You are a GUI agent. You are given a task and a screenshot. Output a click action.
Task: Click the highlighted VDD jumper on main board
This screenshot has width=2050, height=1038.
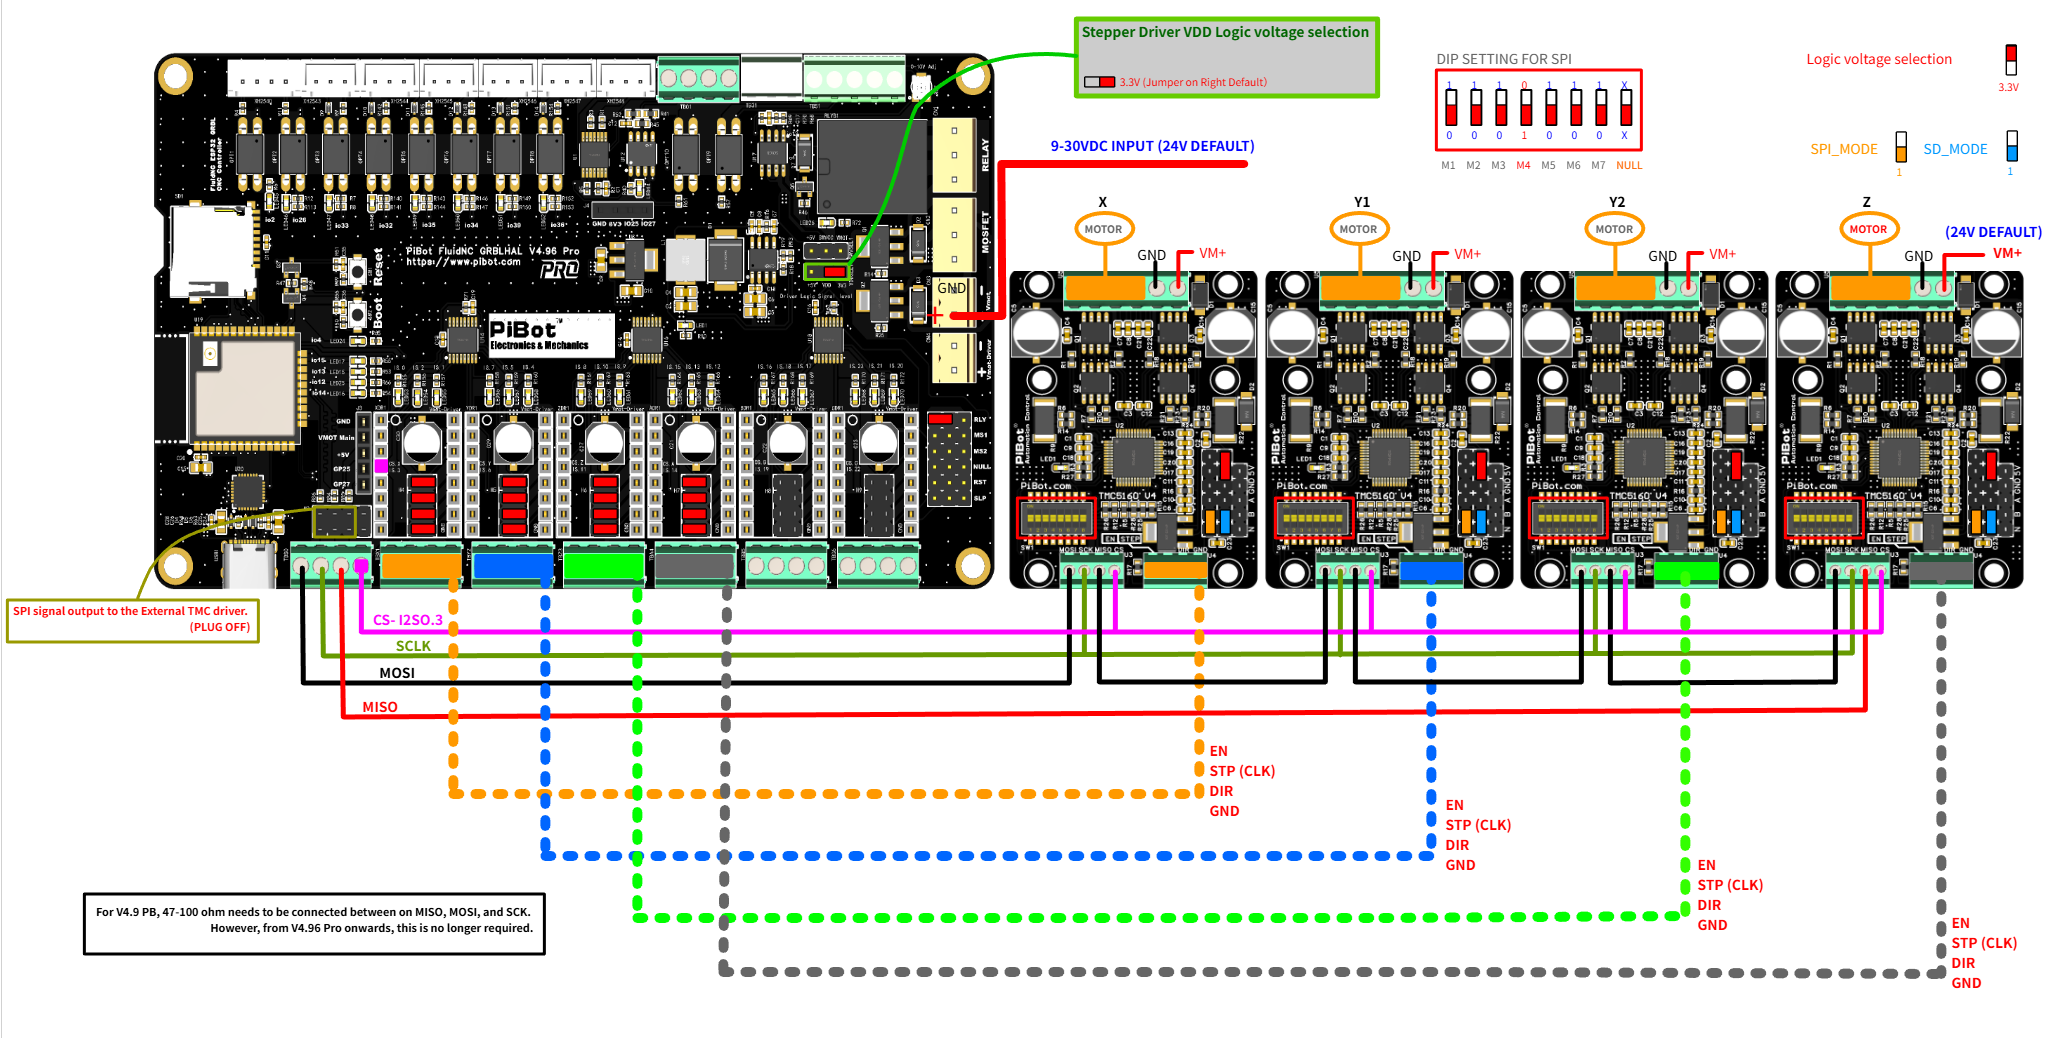(827, 272)
